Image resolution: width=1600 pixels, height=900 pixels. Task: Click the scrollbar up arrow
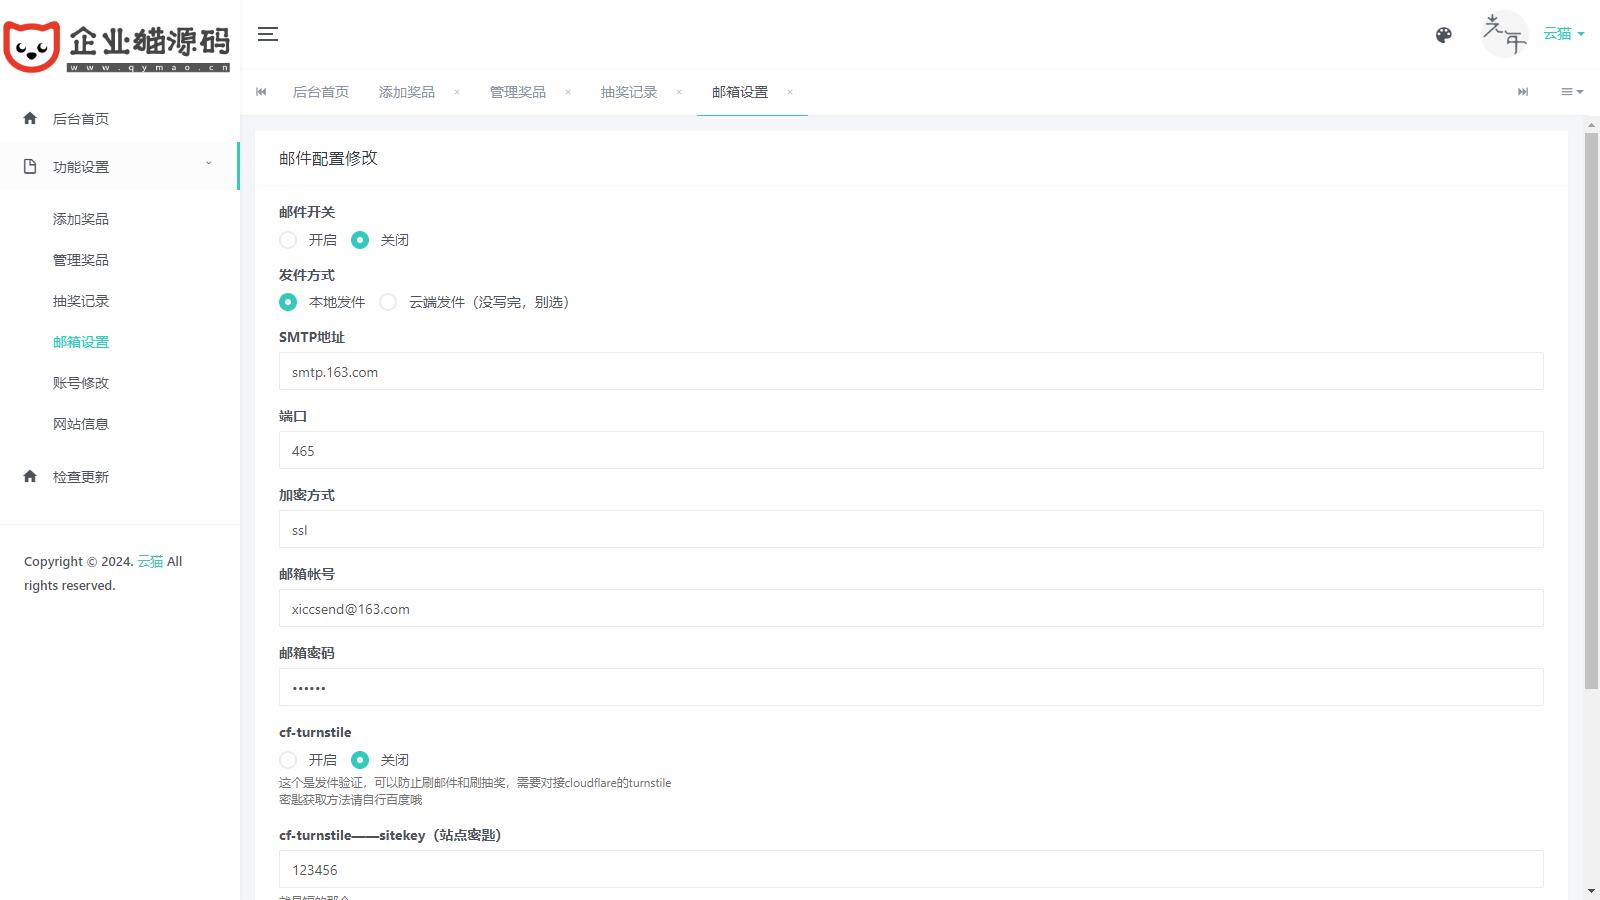pyautogui.click(x=1592, y=125)
